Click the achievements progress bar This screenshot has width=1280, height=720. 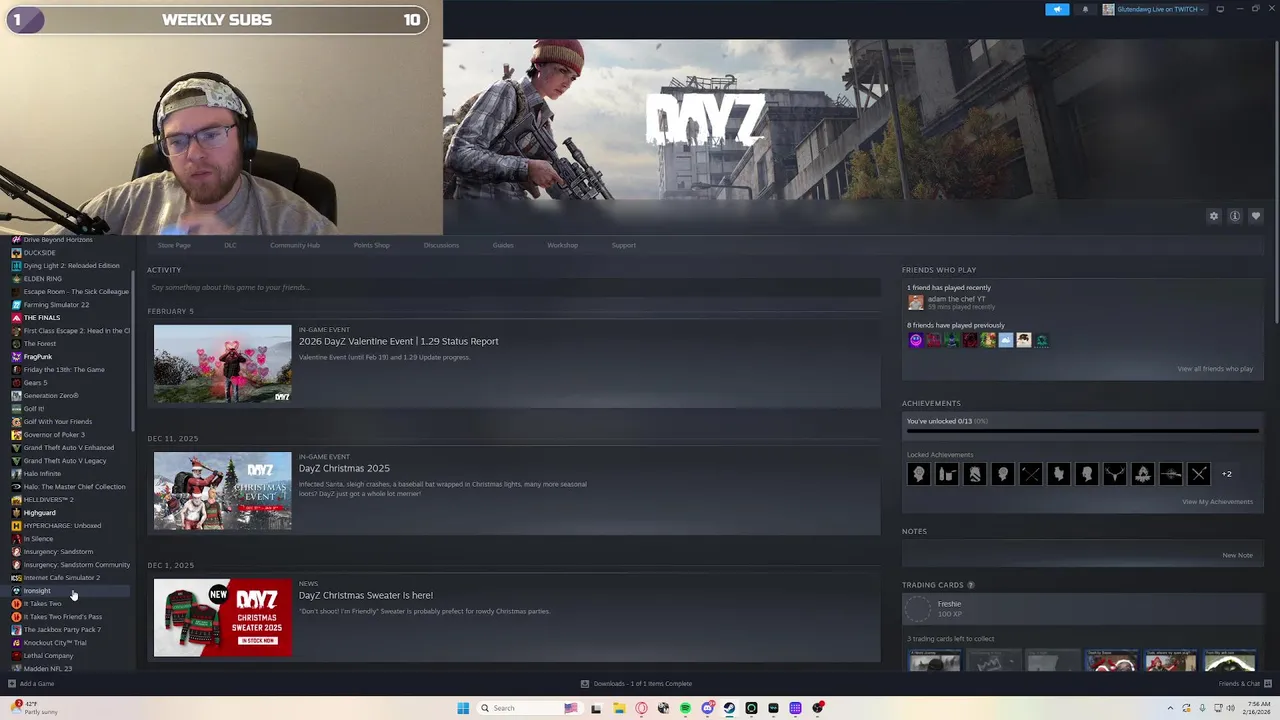(x=1082, y=433)
